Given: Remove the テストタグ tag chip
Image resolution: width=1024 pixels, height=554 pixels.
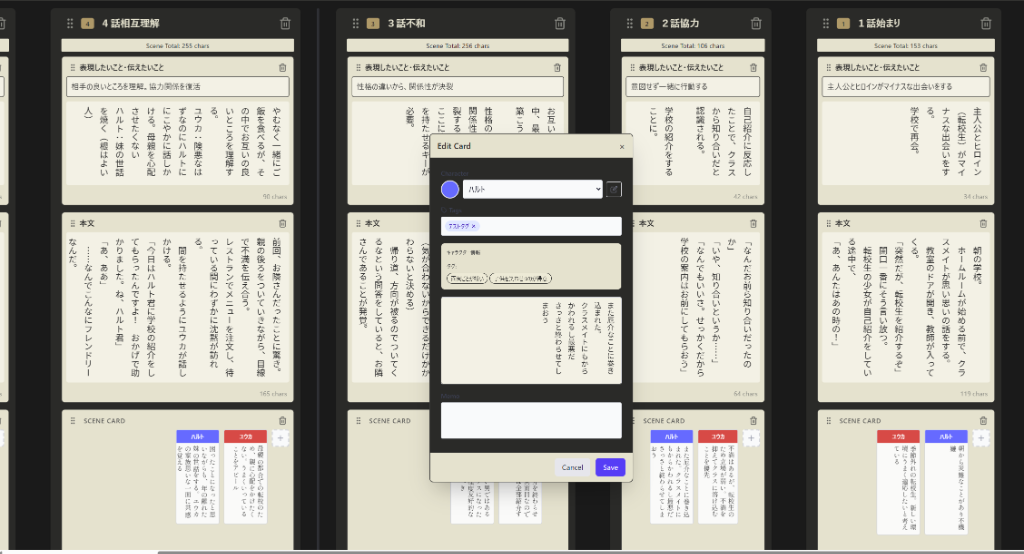Looking at the screenshot, I should pos(474,226).
